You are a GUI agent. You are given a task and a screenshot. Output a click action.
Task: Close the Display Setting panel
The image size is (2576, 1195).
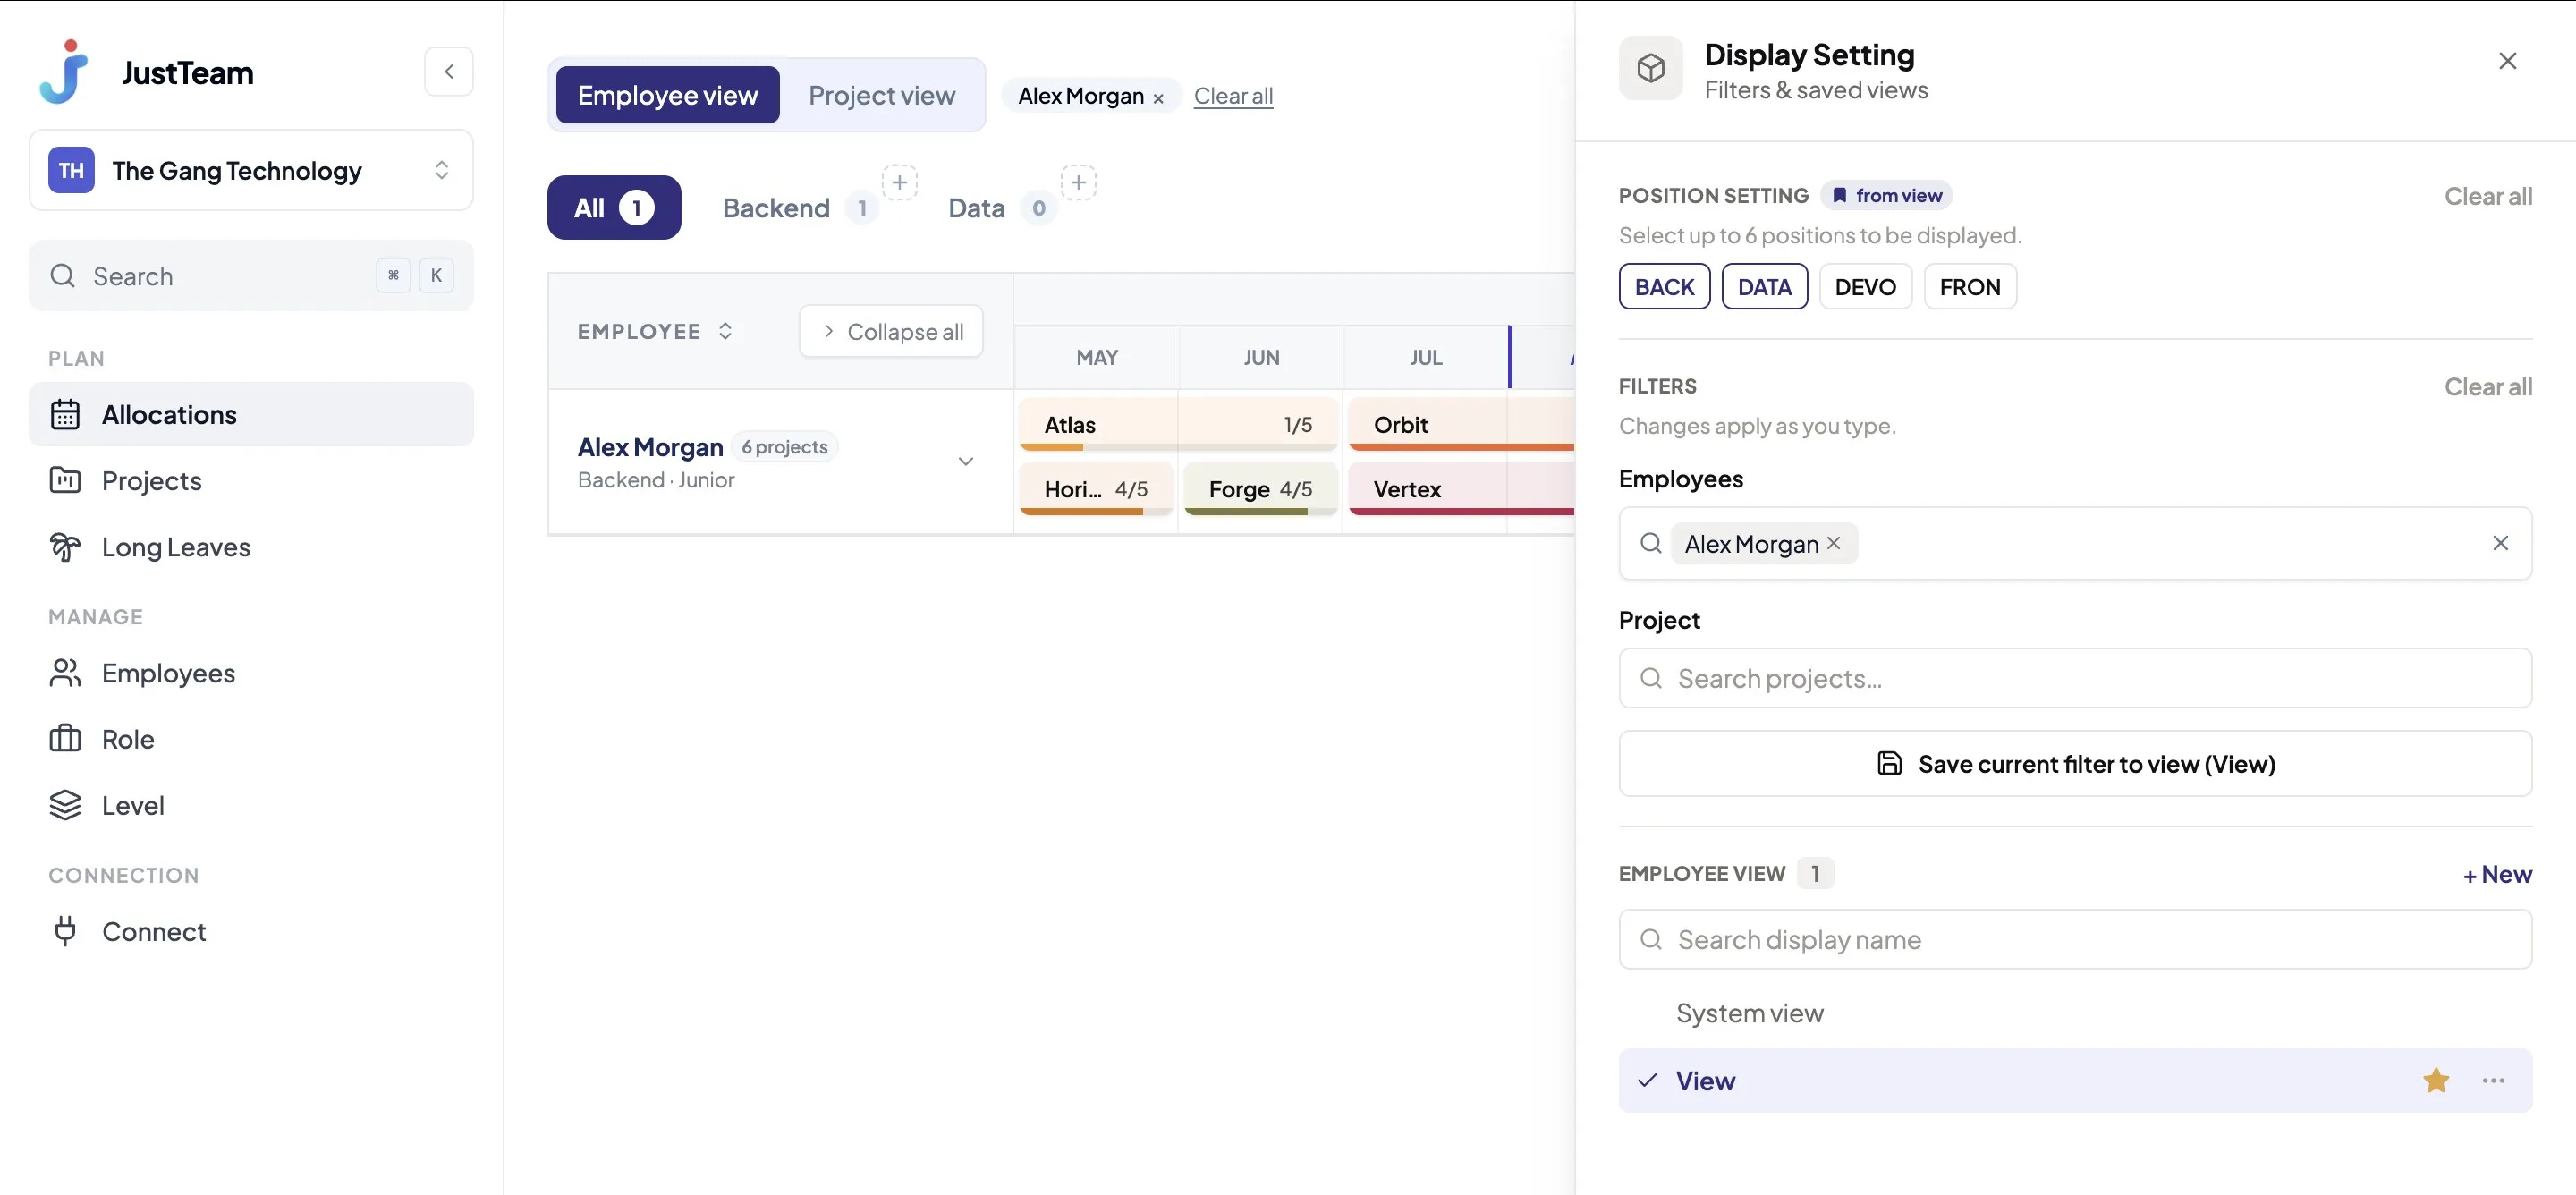[x=2507, y=61]
